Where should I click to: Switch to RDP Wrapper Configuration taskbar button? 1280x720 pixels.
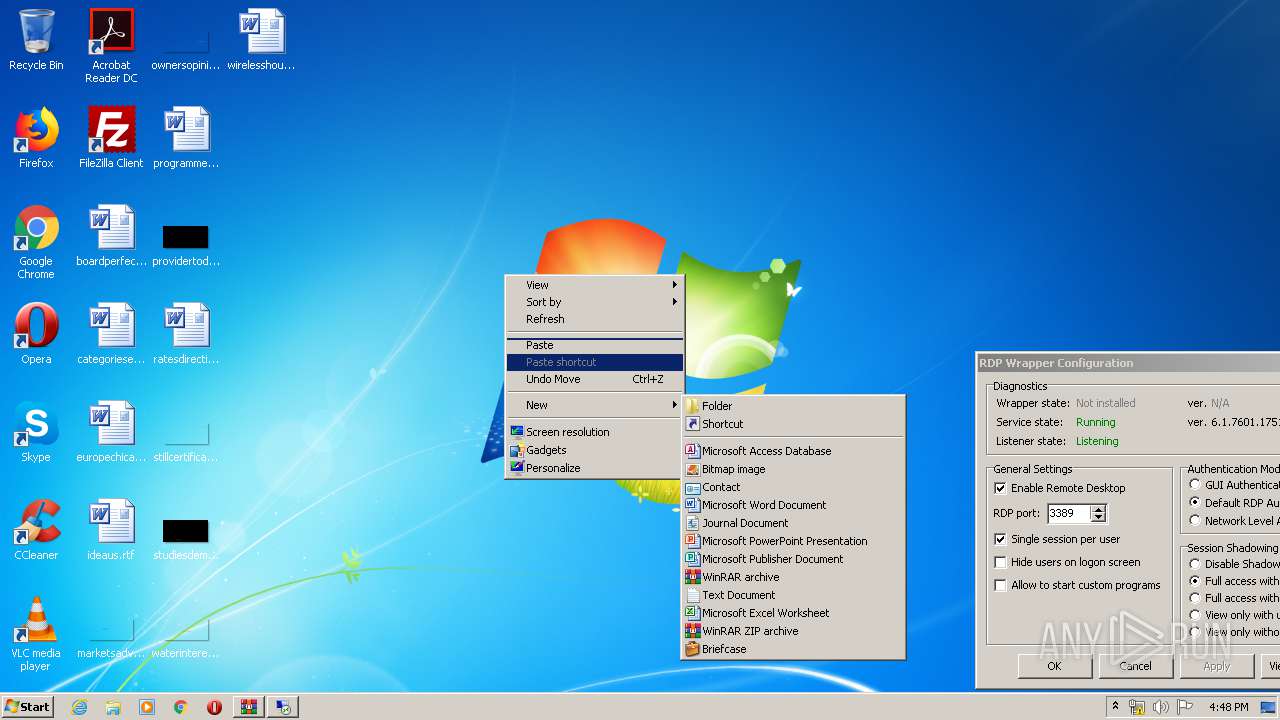(284, 707)
